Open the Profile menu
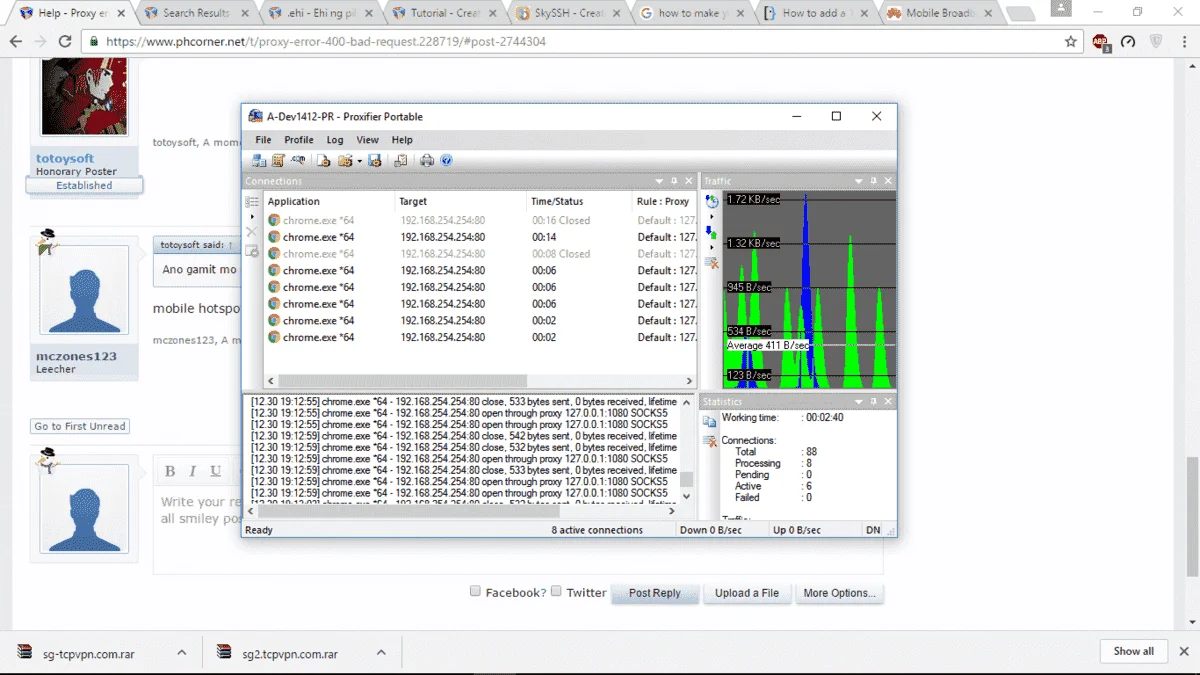The width and height of the screenshot is (1200, 675). tap(299, 140)
